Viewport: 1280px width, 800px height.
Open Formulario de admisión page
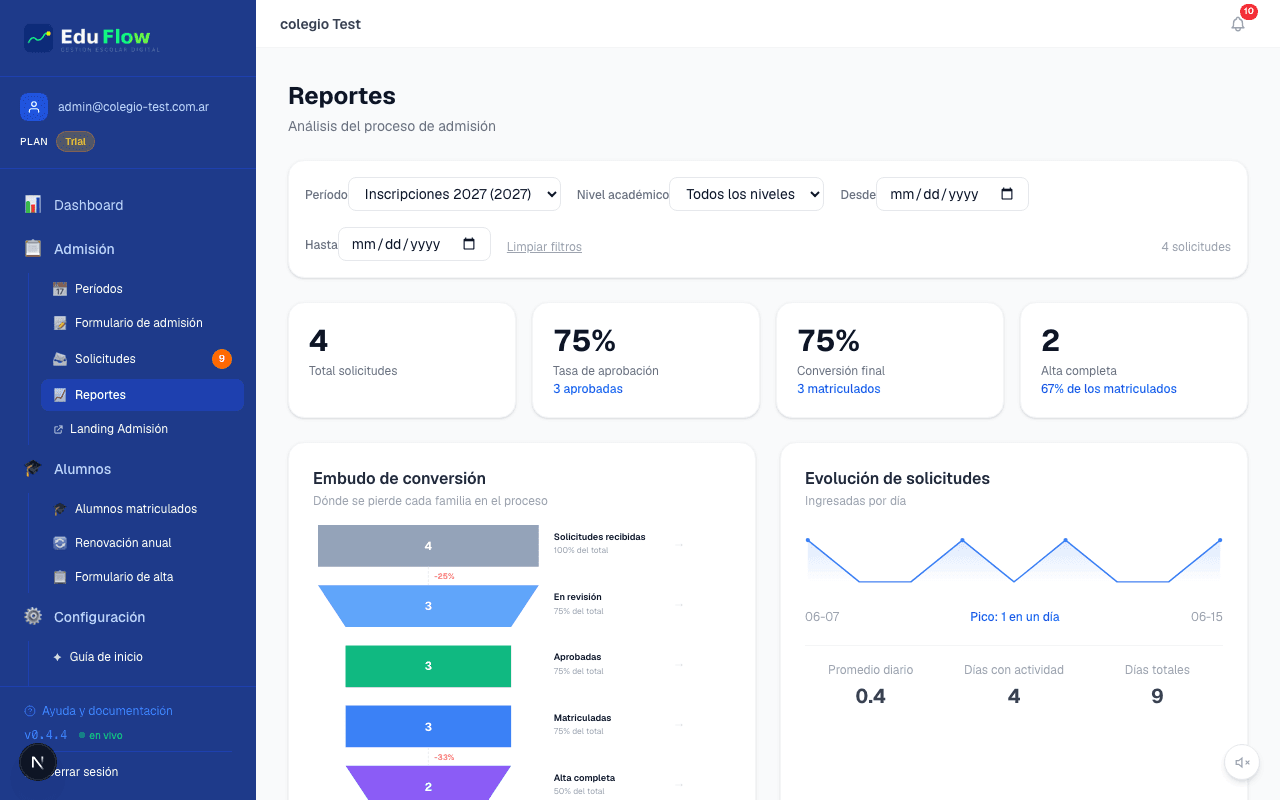(142, 323)
